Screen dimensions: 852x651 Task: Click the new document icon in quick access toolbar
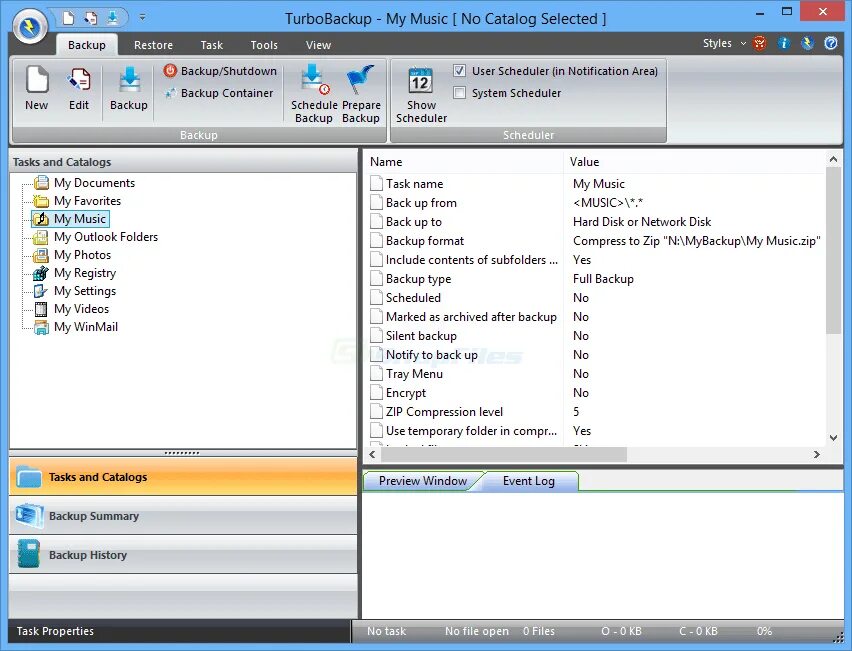(68, 18)
